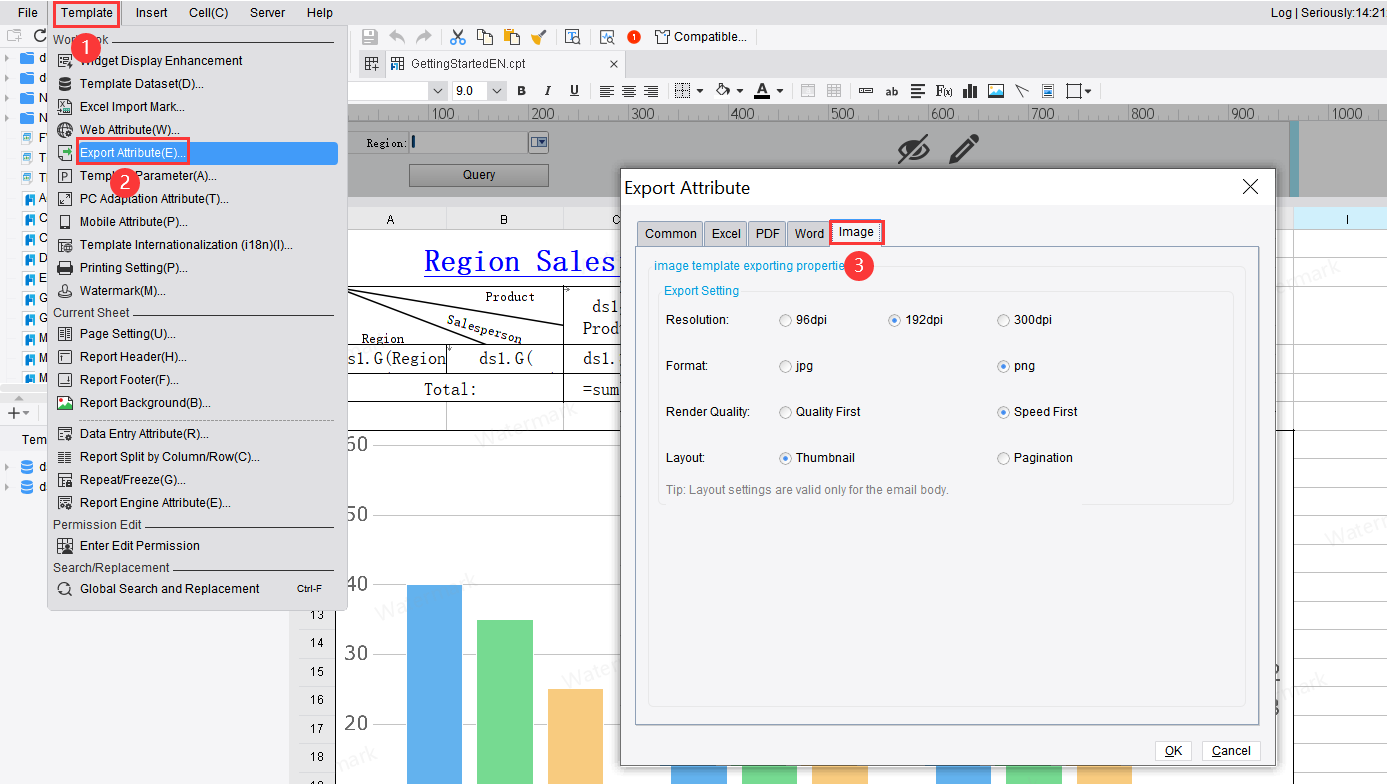Click the Redo arrow icon
The width and height of the screenshot is (1387, 784).
tap(424, 37)
